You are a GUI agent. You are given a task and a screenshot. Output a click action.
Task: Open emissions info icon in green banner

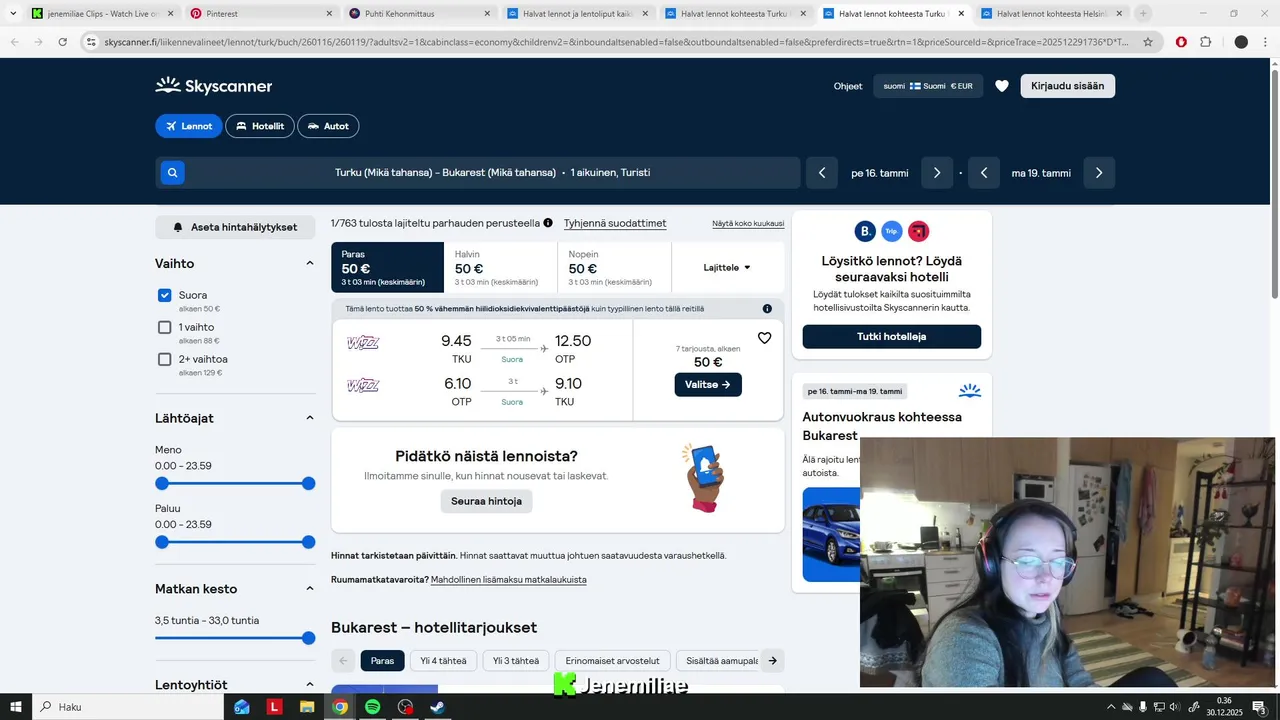pyautogui.click(x=767, y=309)
